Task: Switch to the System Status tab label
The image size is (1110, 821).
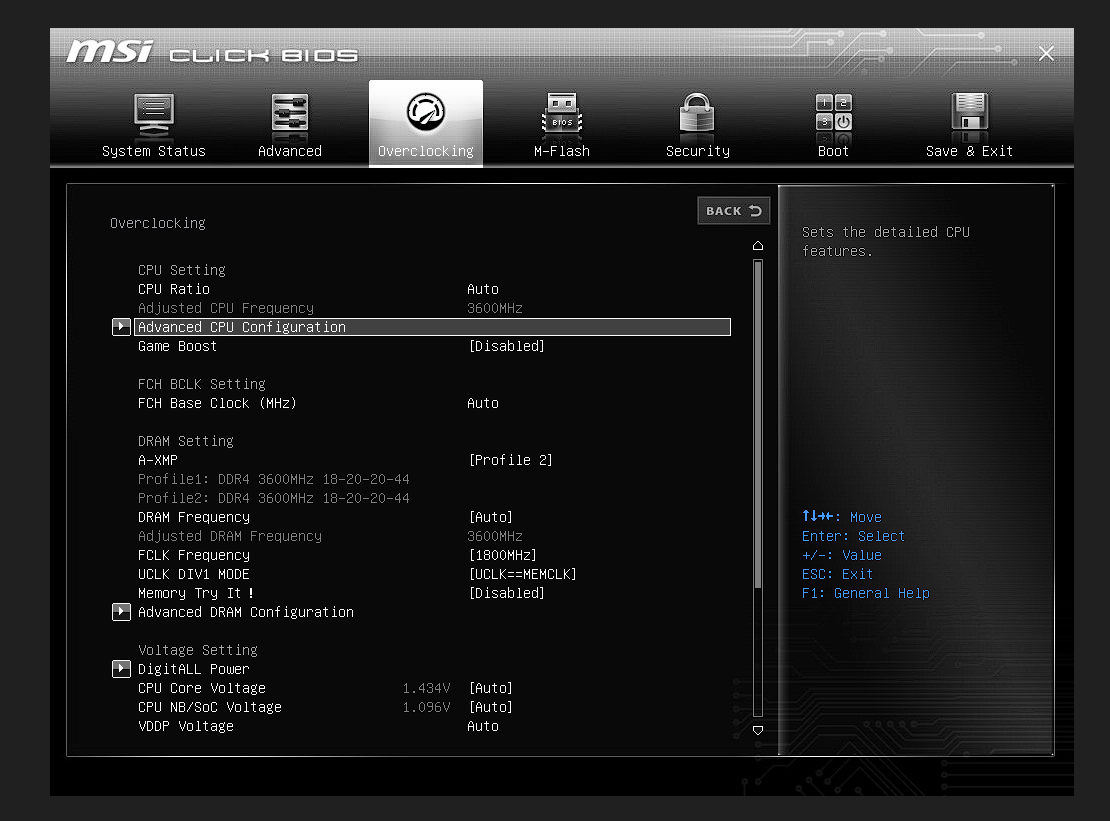Action: click(x=154, y=151)
